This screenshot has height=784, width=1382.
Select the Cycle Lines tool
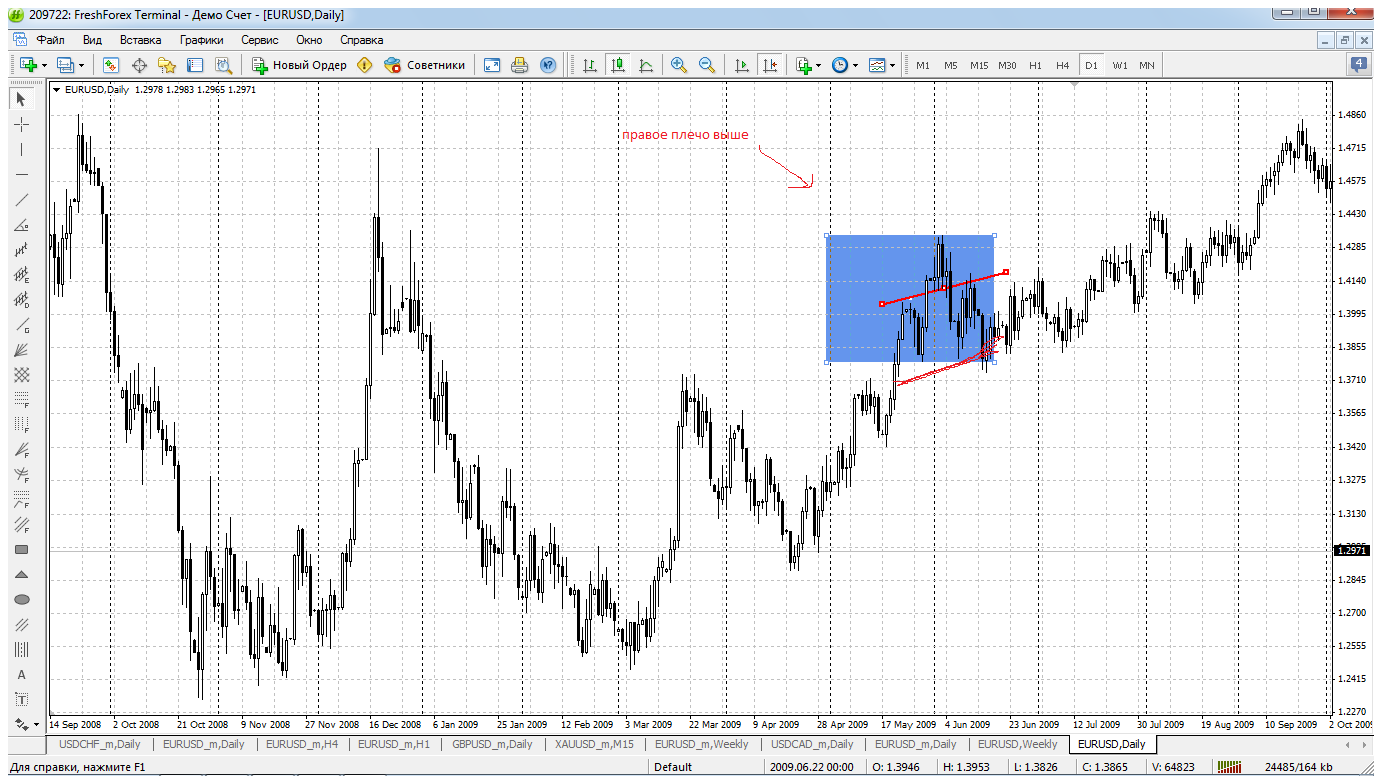pos(22,649)
